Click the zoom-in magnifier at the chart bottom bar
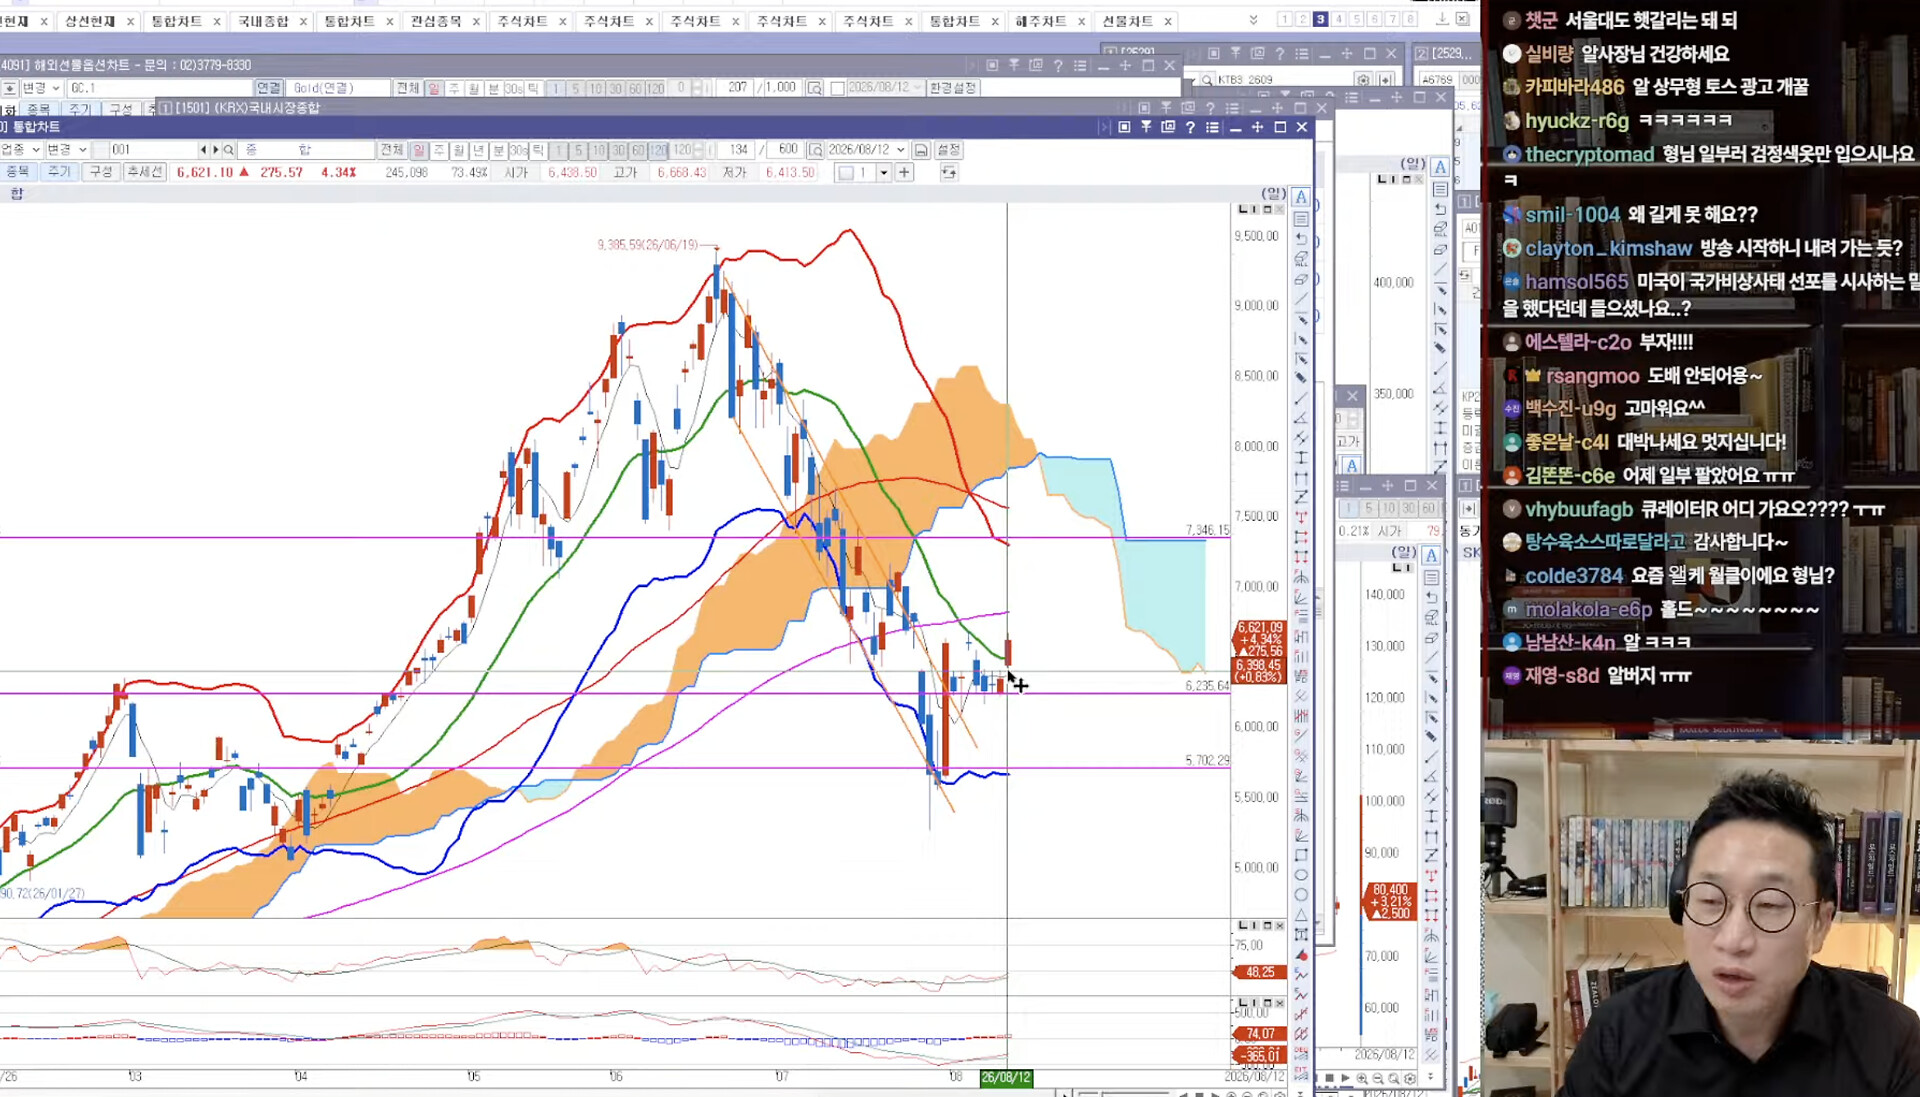 click(x=1362, y=1079)
